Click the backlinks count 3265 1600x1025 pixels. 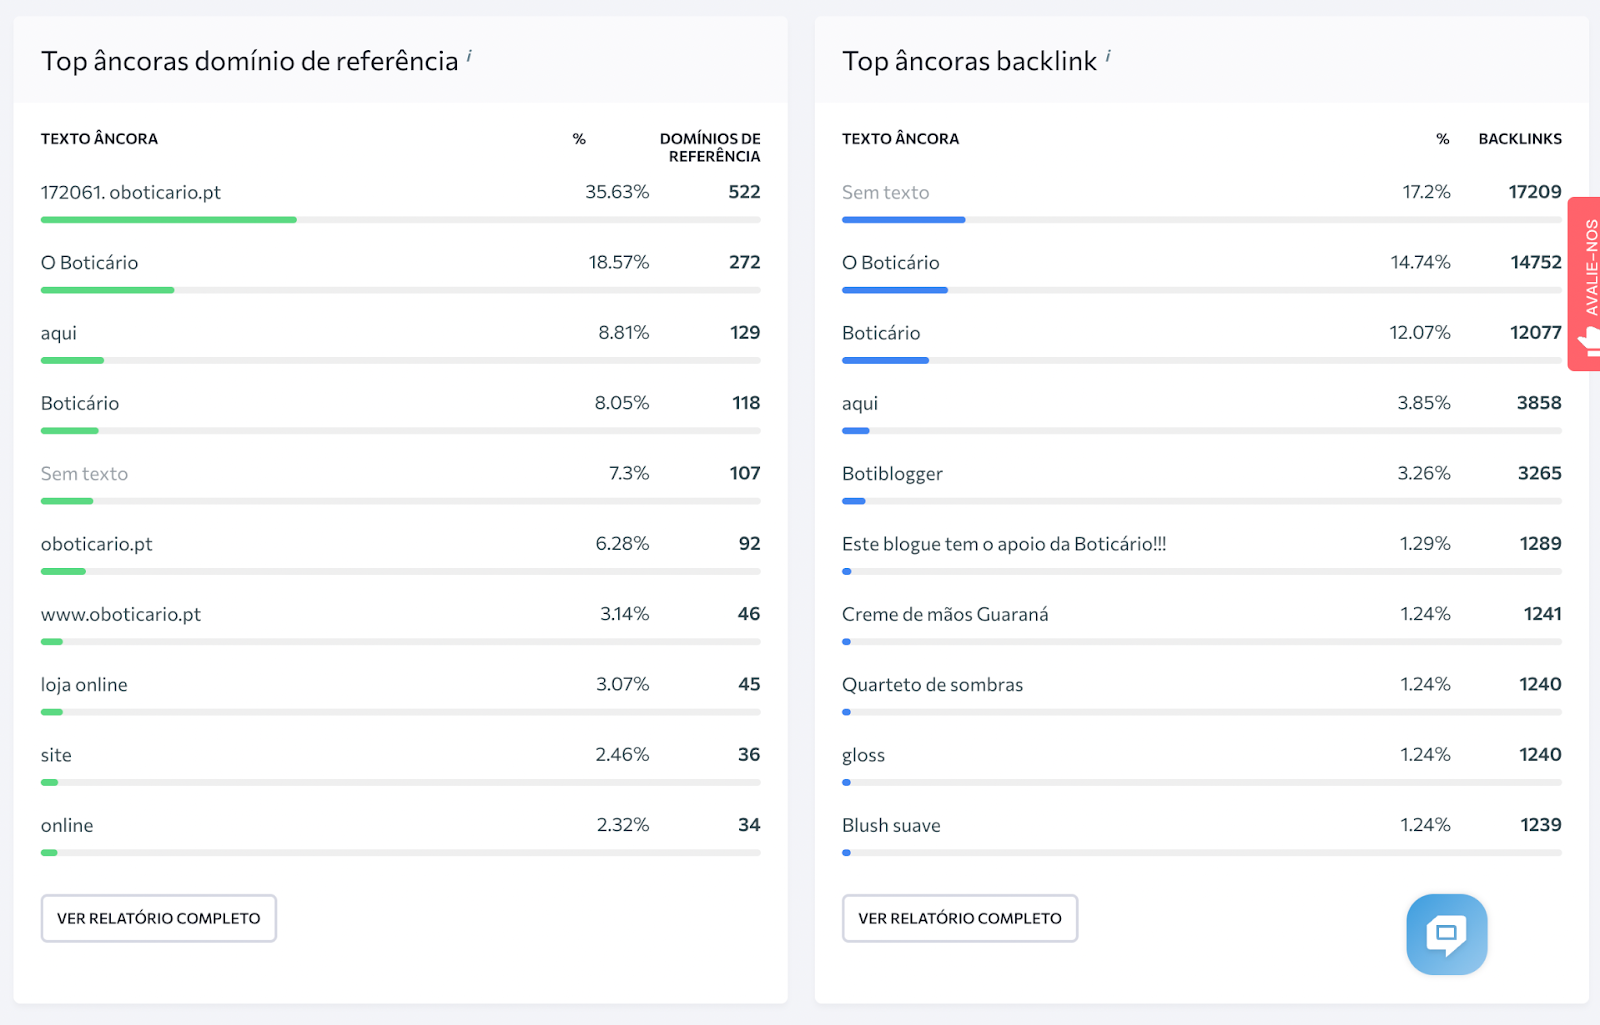point(1539,473)
